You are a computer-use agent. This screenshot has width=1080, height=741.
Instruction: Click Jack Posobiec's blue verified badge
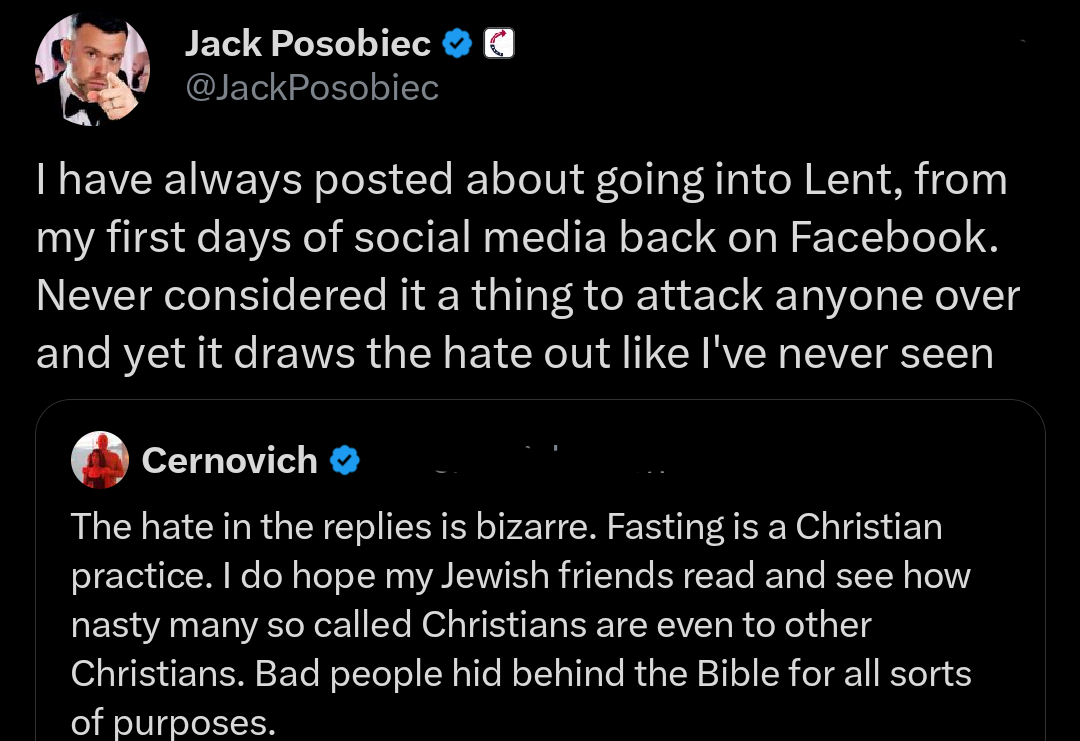click(457, 43)
